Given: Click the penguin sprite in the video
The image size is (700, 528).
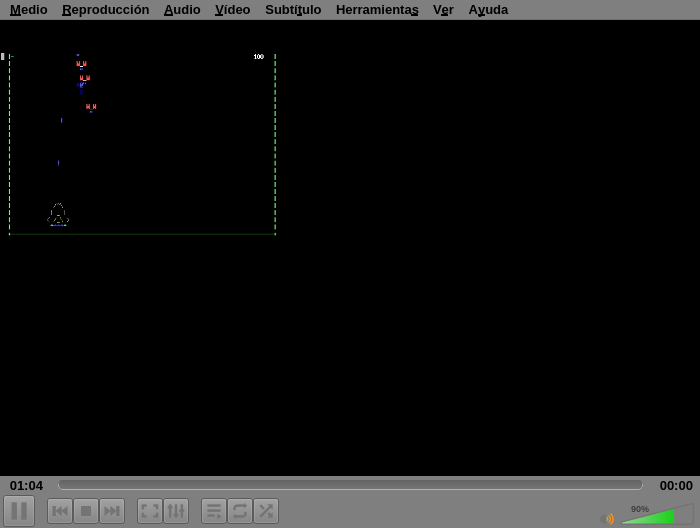Looking at the screenshot, I should click(x=58, y=215).
